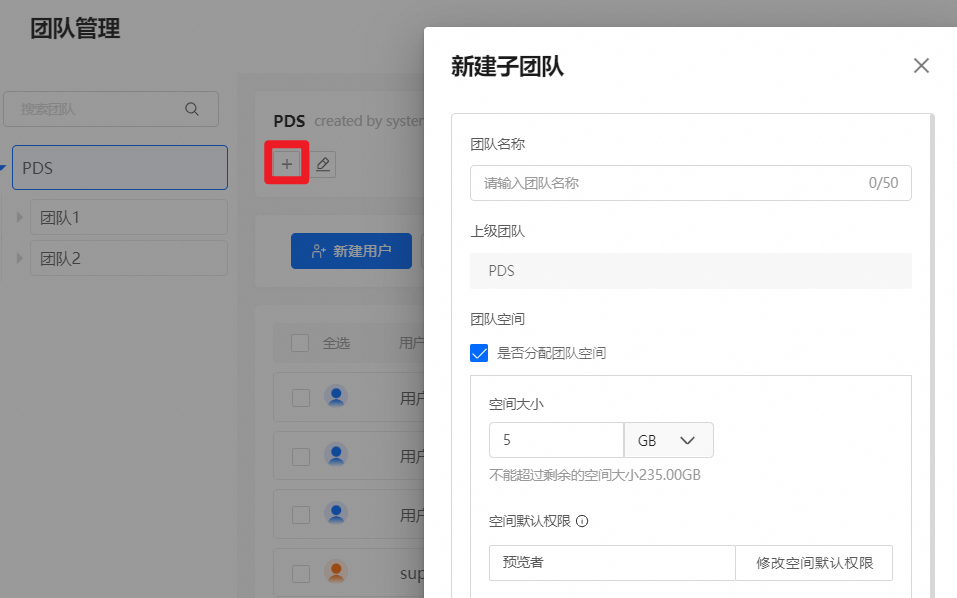Expand the 团队1 tree node arrow
The height and width of the screenshot is (598, 957).
[x=20, y=217]
